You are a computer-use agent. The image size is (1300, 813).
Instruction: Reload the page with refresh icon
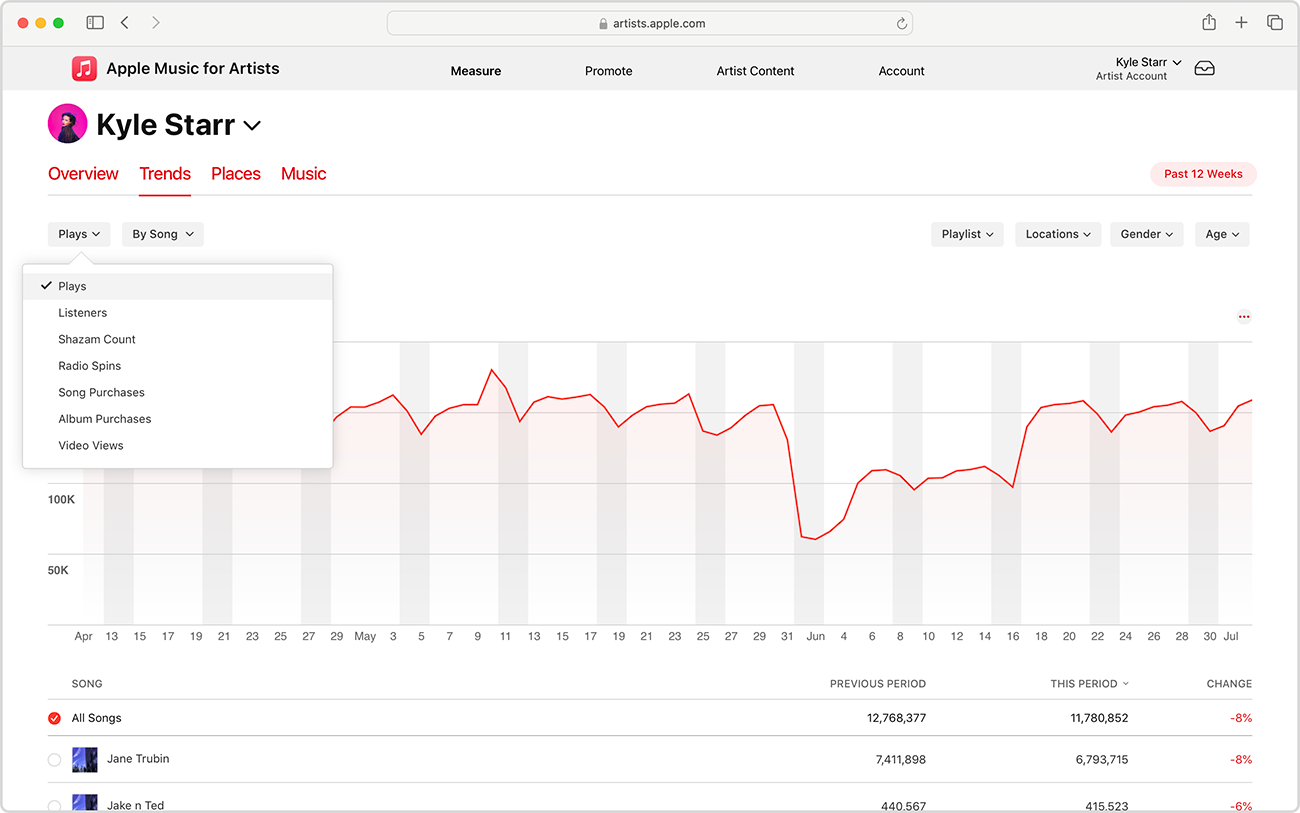pos(901,23)
